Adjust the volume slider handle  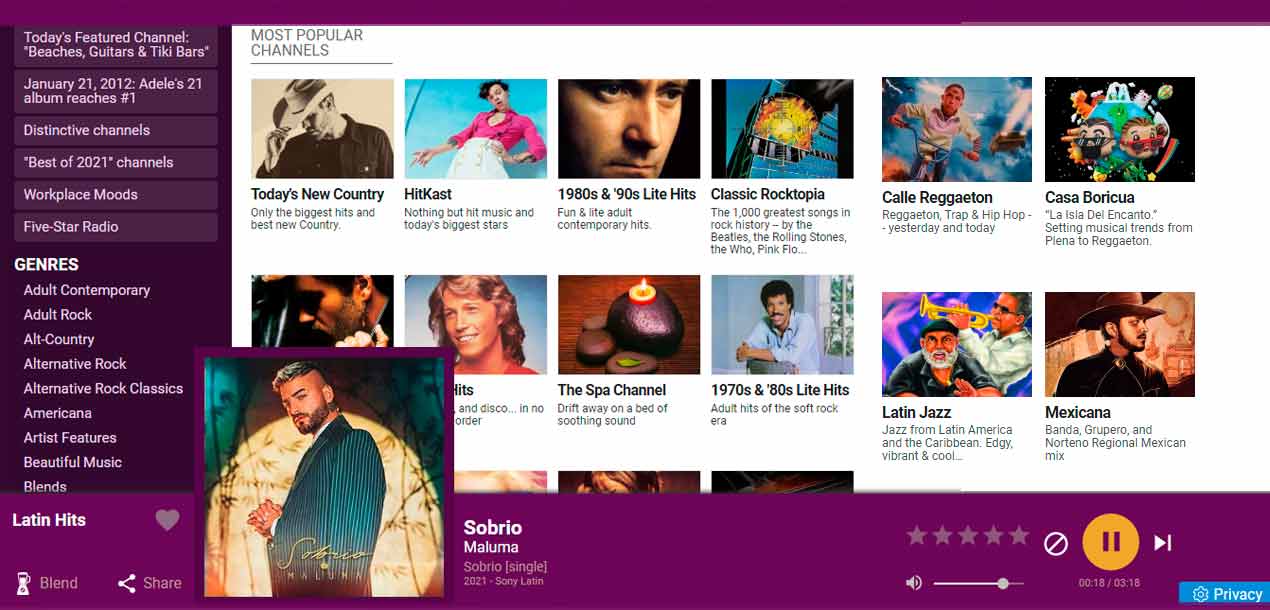(1003, 583)
